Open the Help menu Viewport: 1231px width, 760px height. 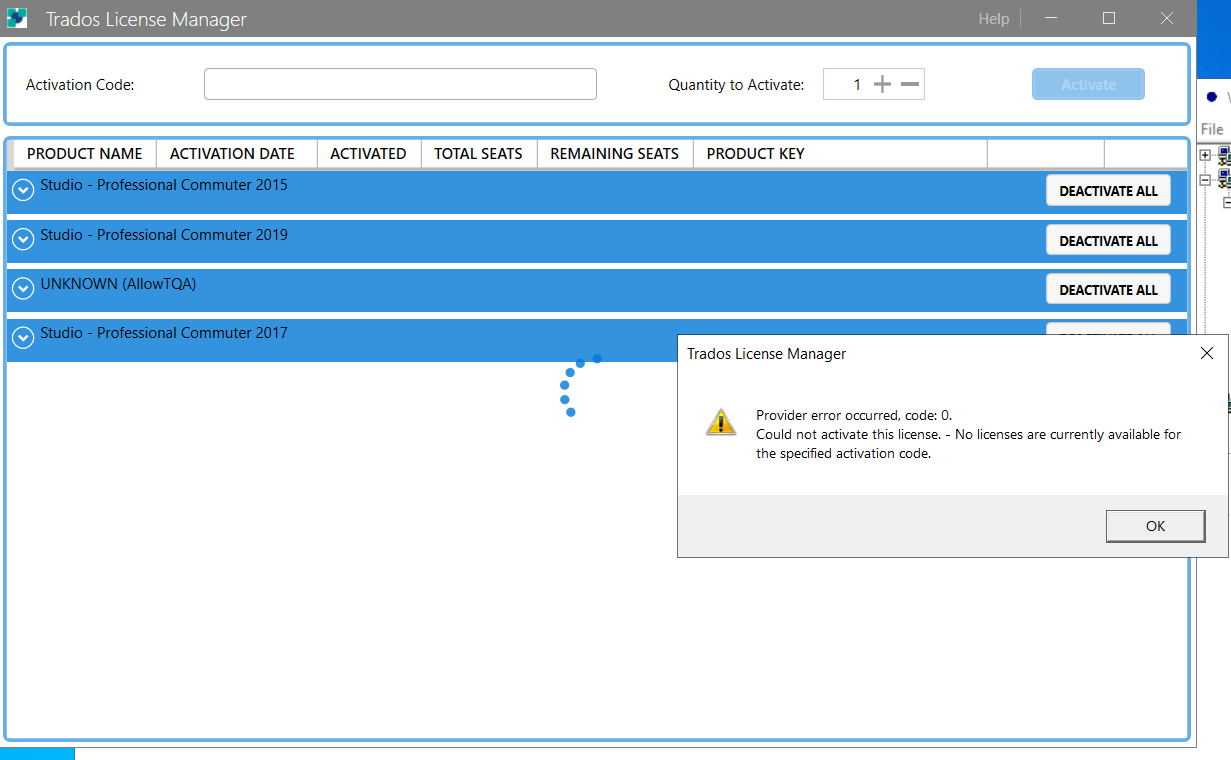click(x=993, y=18)
